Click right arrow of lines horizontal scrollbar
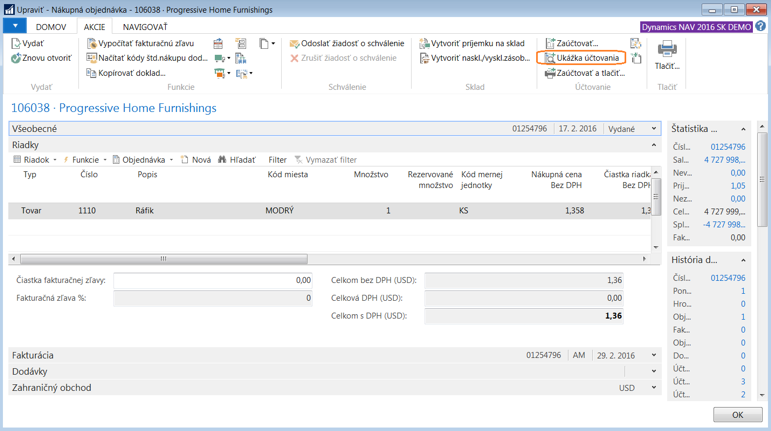This screenshot has height=431, width=771. (644, 259)
